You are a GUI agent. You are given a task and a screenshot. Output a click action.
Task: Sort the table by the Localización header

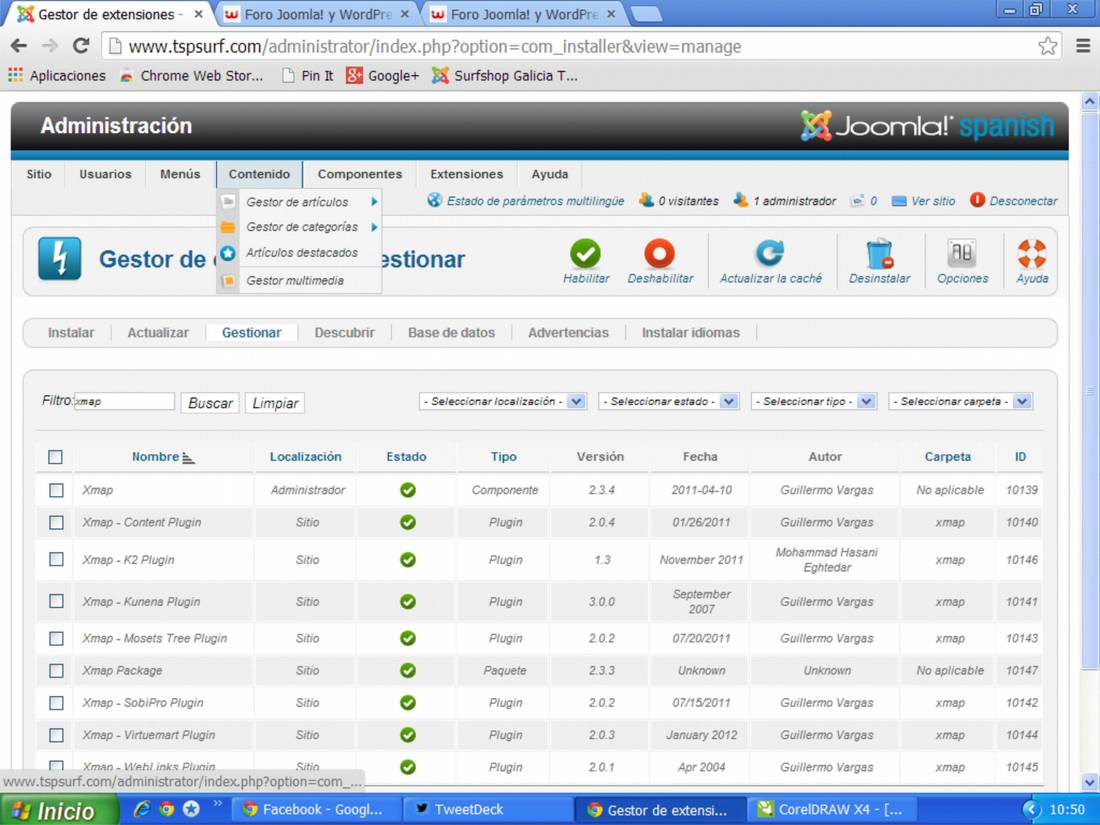point(305,457)
